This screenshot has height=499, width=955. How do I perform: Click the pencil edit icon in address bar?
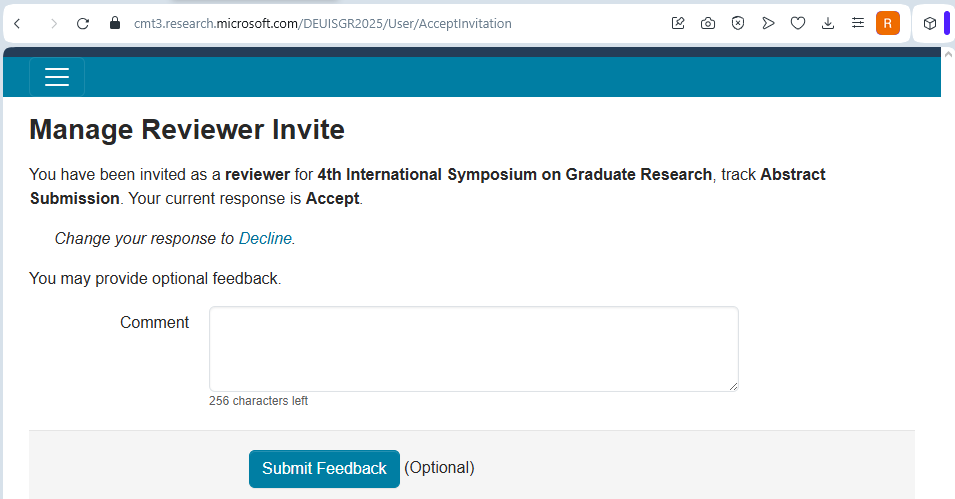(x=678, y=23)
